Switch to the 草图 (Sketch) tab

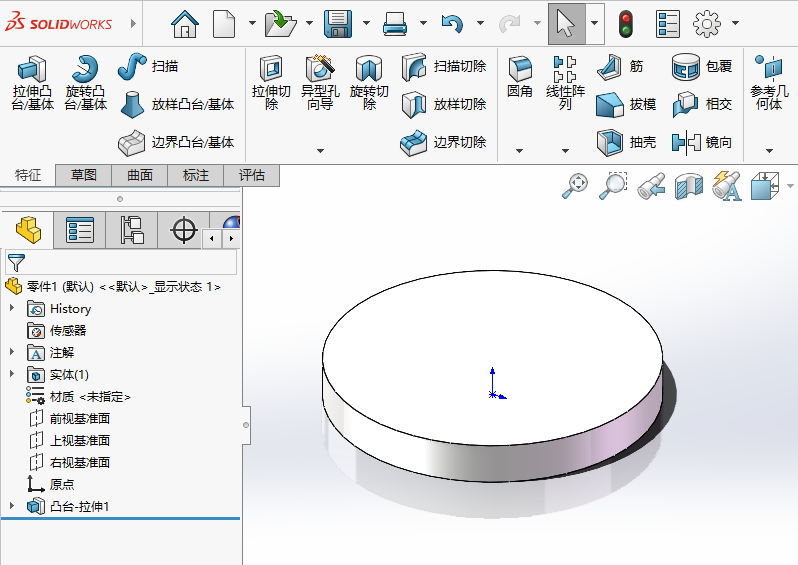pyautogui.click(x=84, y=175)
